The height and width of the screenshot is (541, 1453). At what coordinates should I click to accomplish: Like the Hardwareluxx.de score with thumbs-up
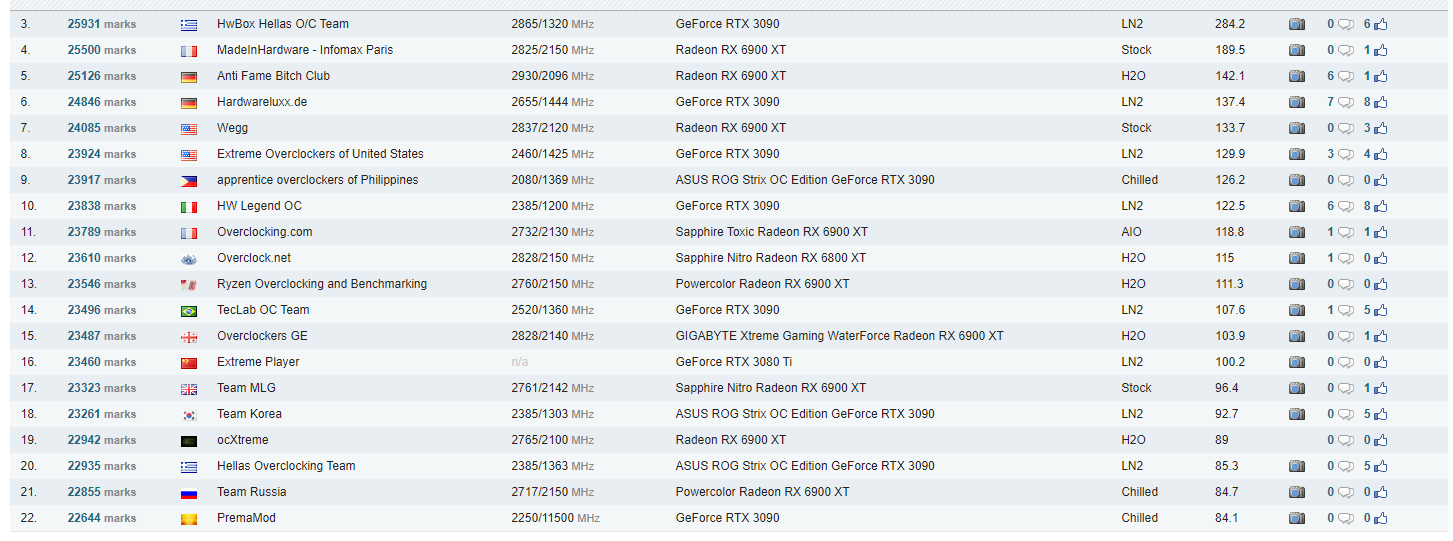(x=1380, y=102)
